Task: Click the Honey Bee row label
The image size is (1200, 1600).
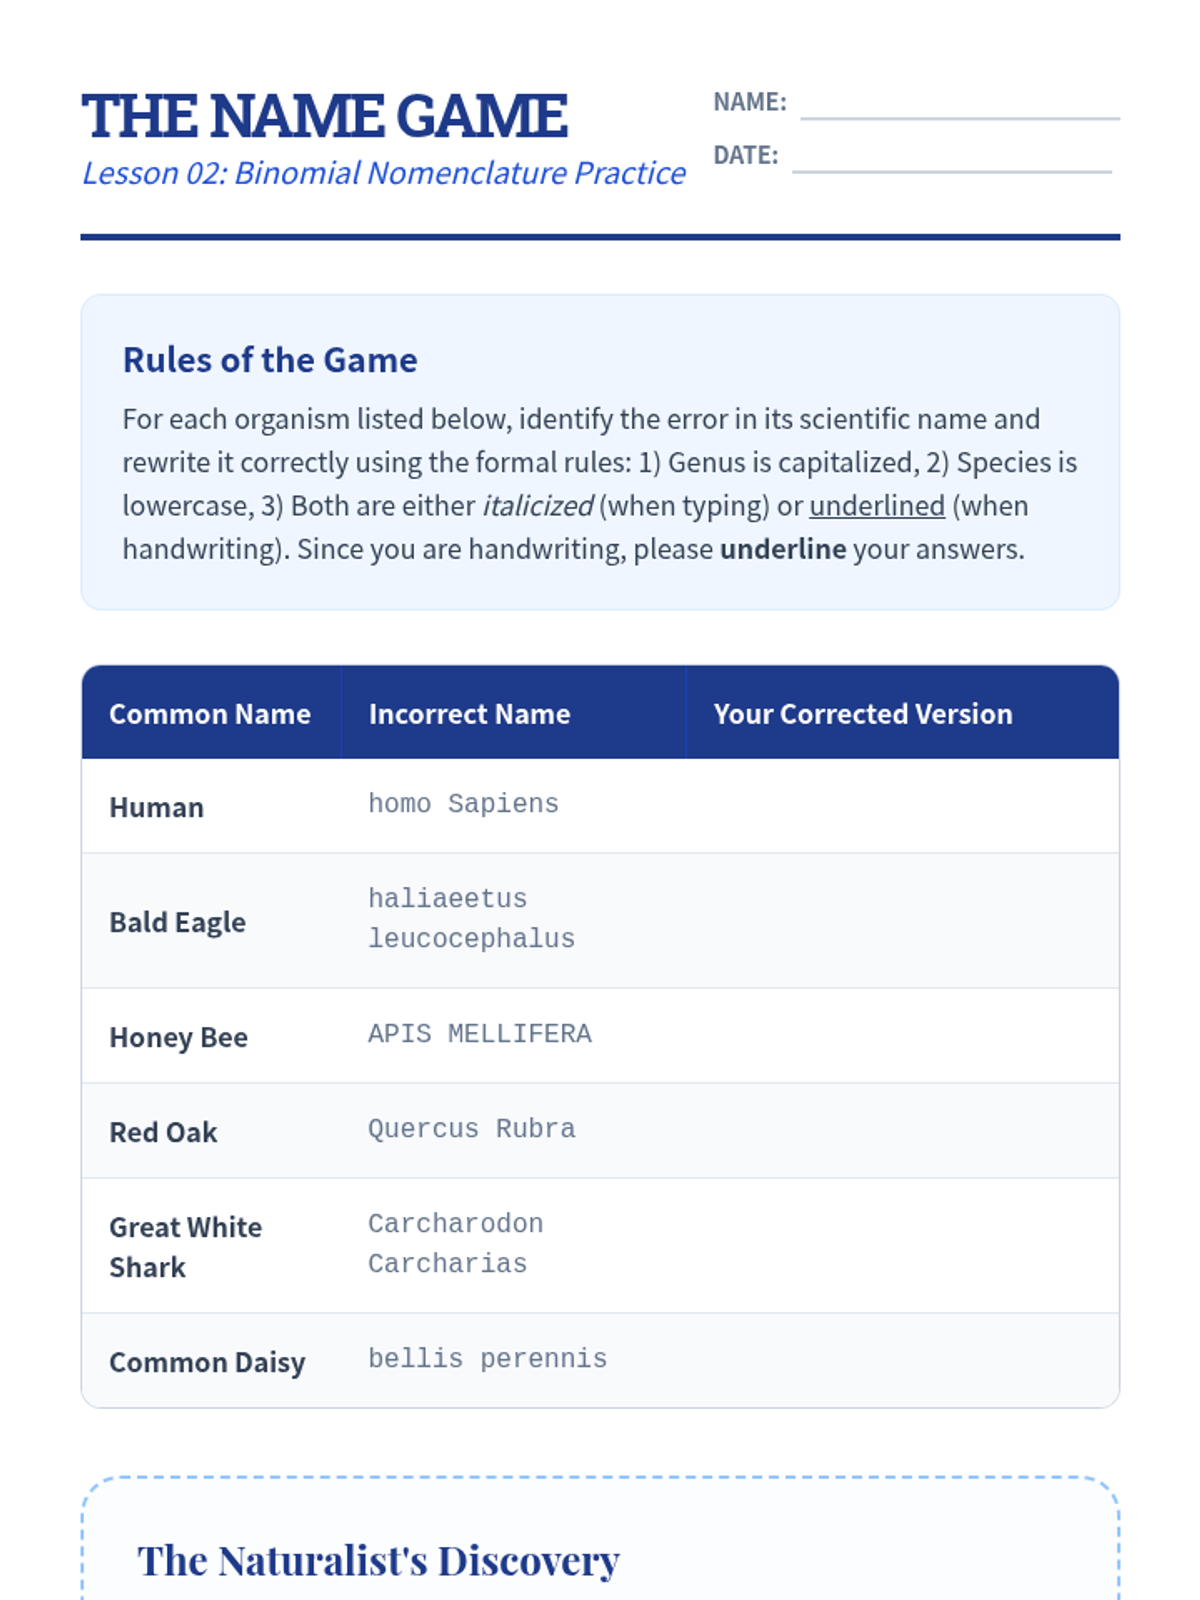Action: pyautogui.click(x=178, y=1037)
